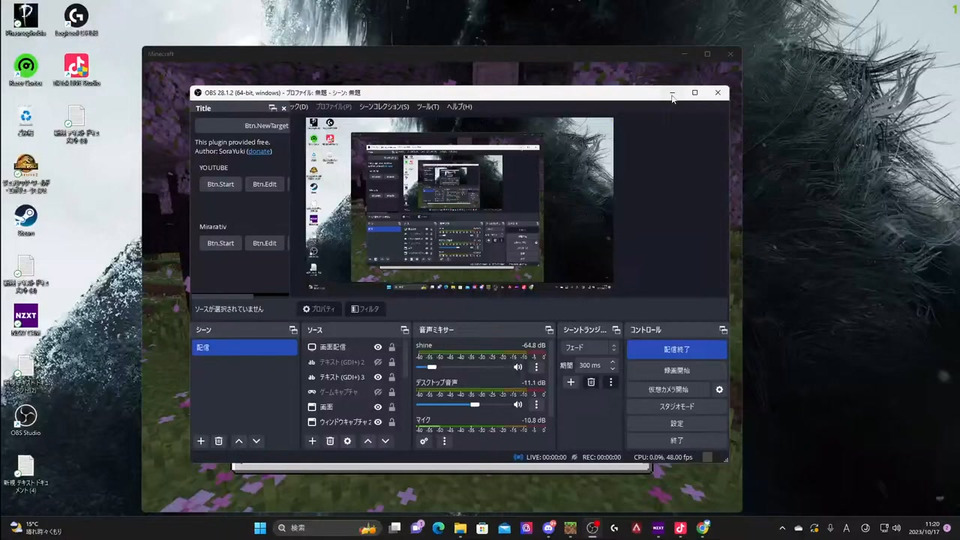Click Btn.Edit under Mirrativ
This screenshot has height=540, width=960.
tap(264, 243)
